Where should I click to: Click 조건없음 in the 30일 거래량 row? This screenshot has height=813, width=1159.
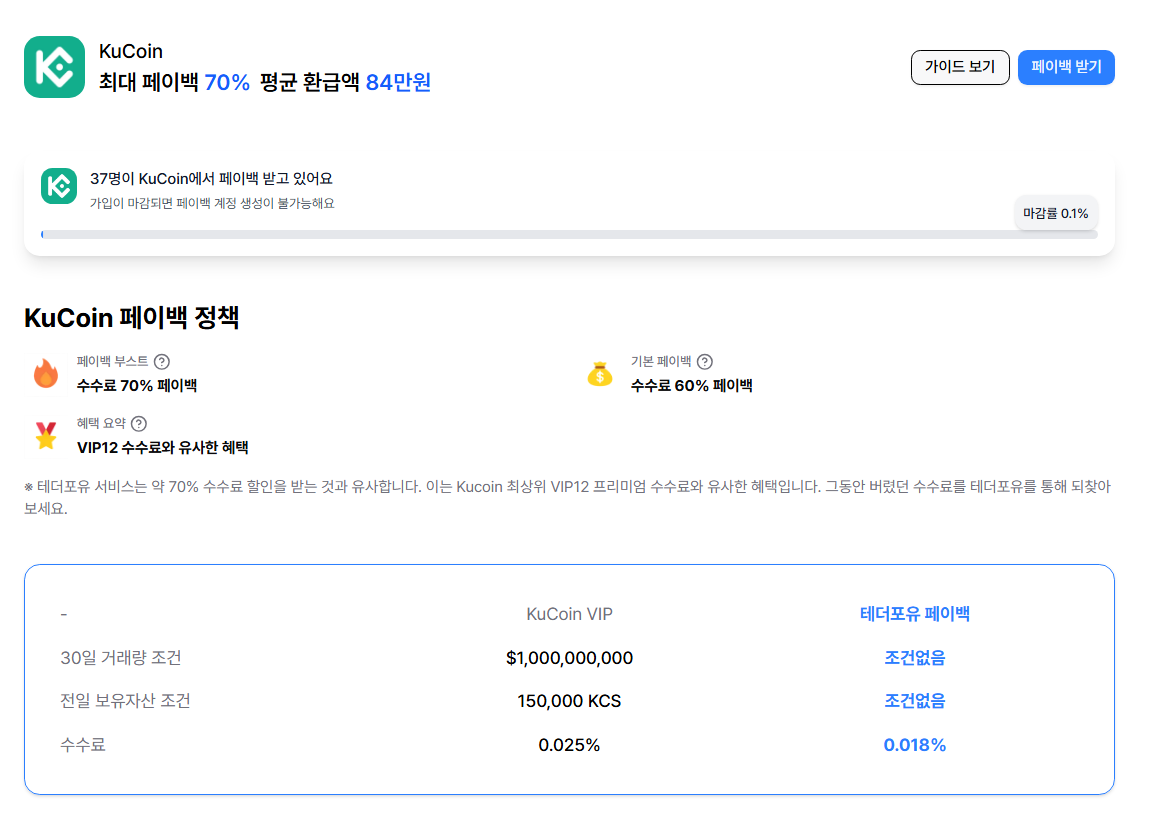pos(914,658)
